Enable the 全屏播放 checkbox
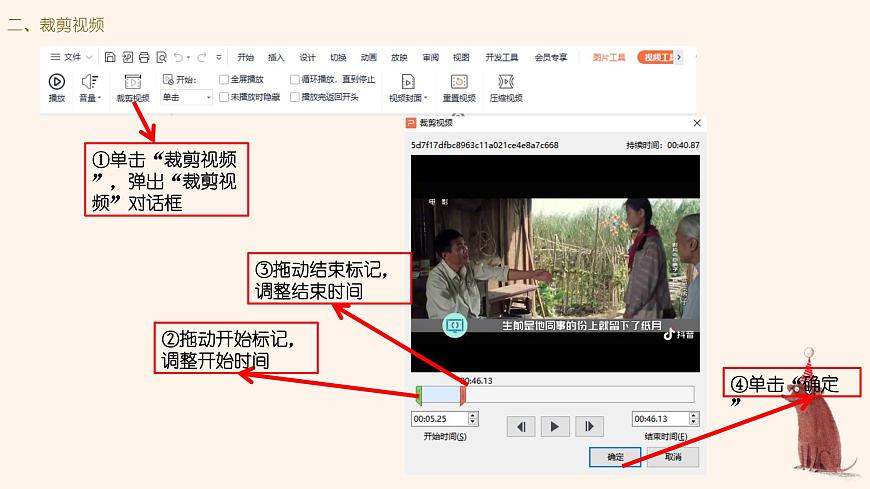This screenshot has width=870, height=489. point(224,79)
